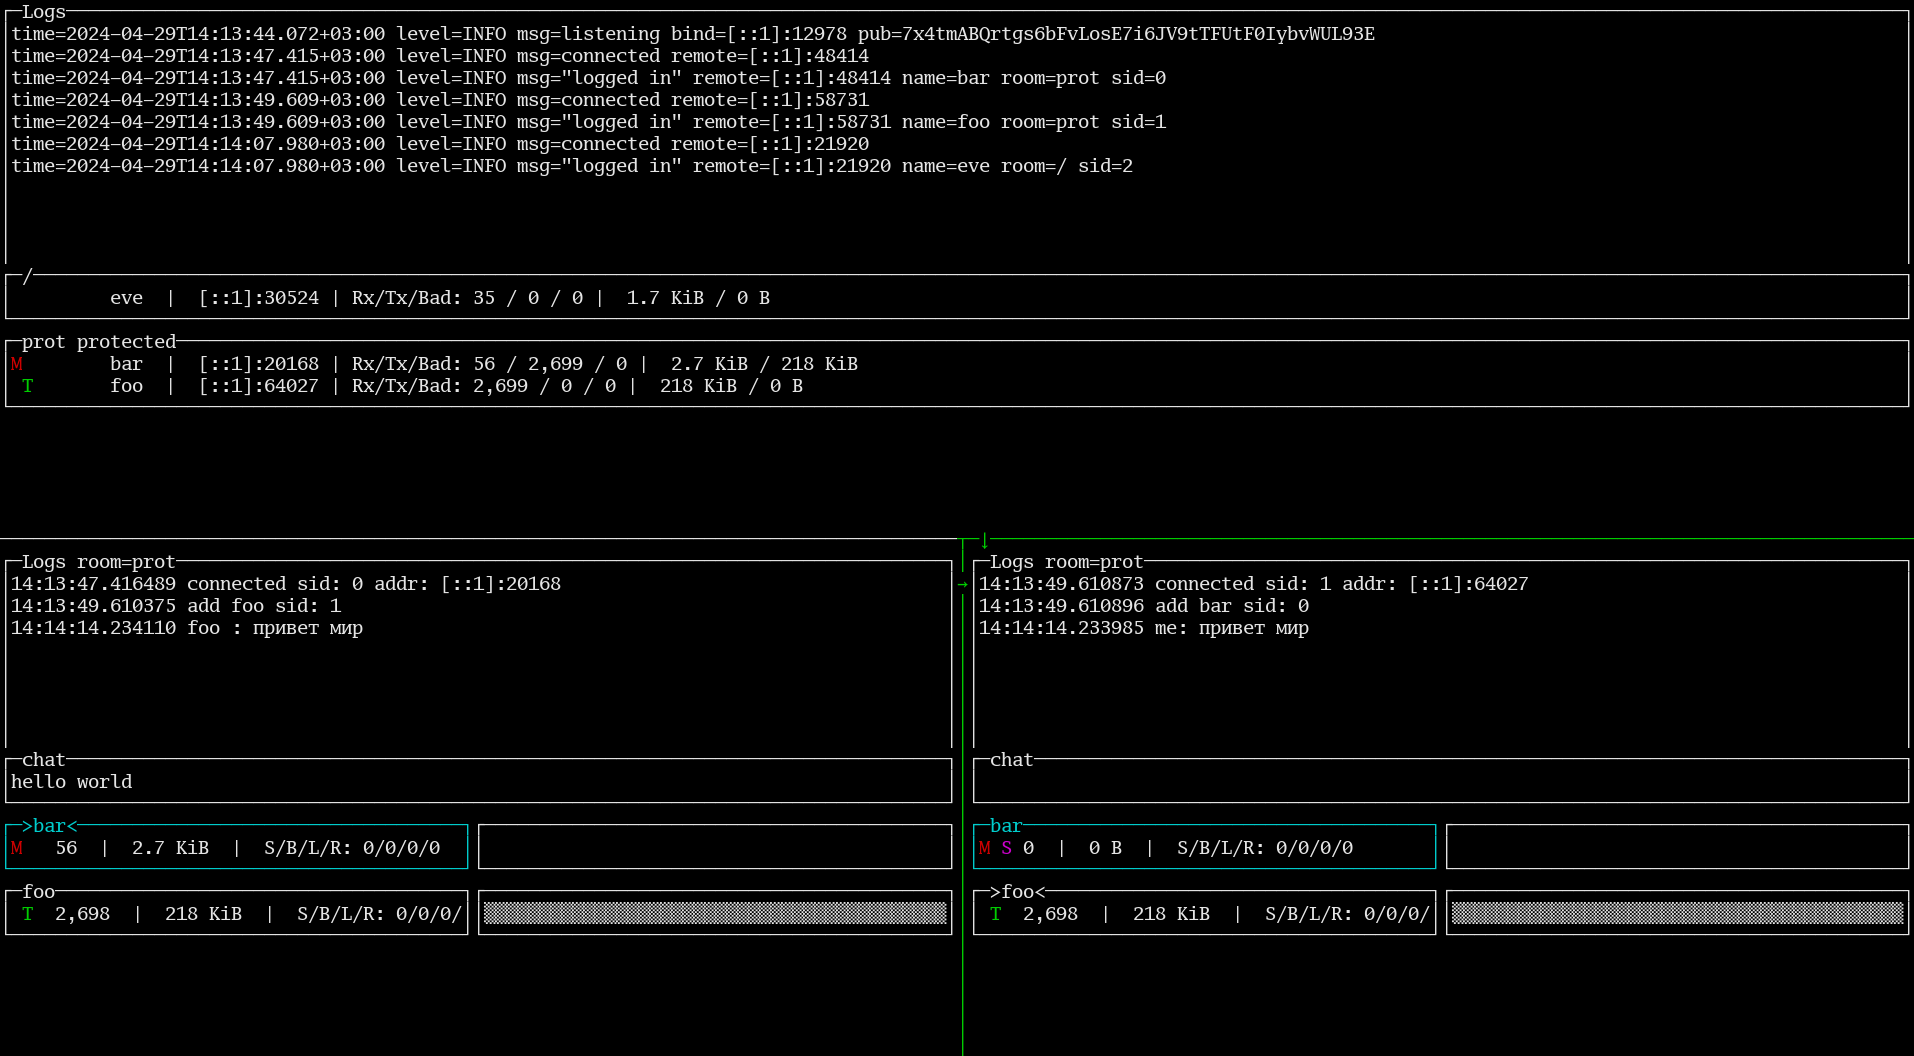Image resolution: width=1914 pixels, height=1056 pixels.
Task: Click the green T indicator beside foo in the prot room
Action: [x=28, y=386]
